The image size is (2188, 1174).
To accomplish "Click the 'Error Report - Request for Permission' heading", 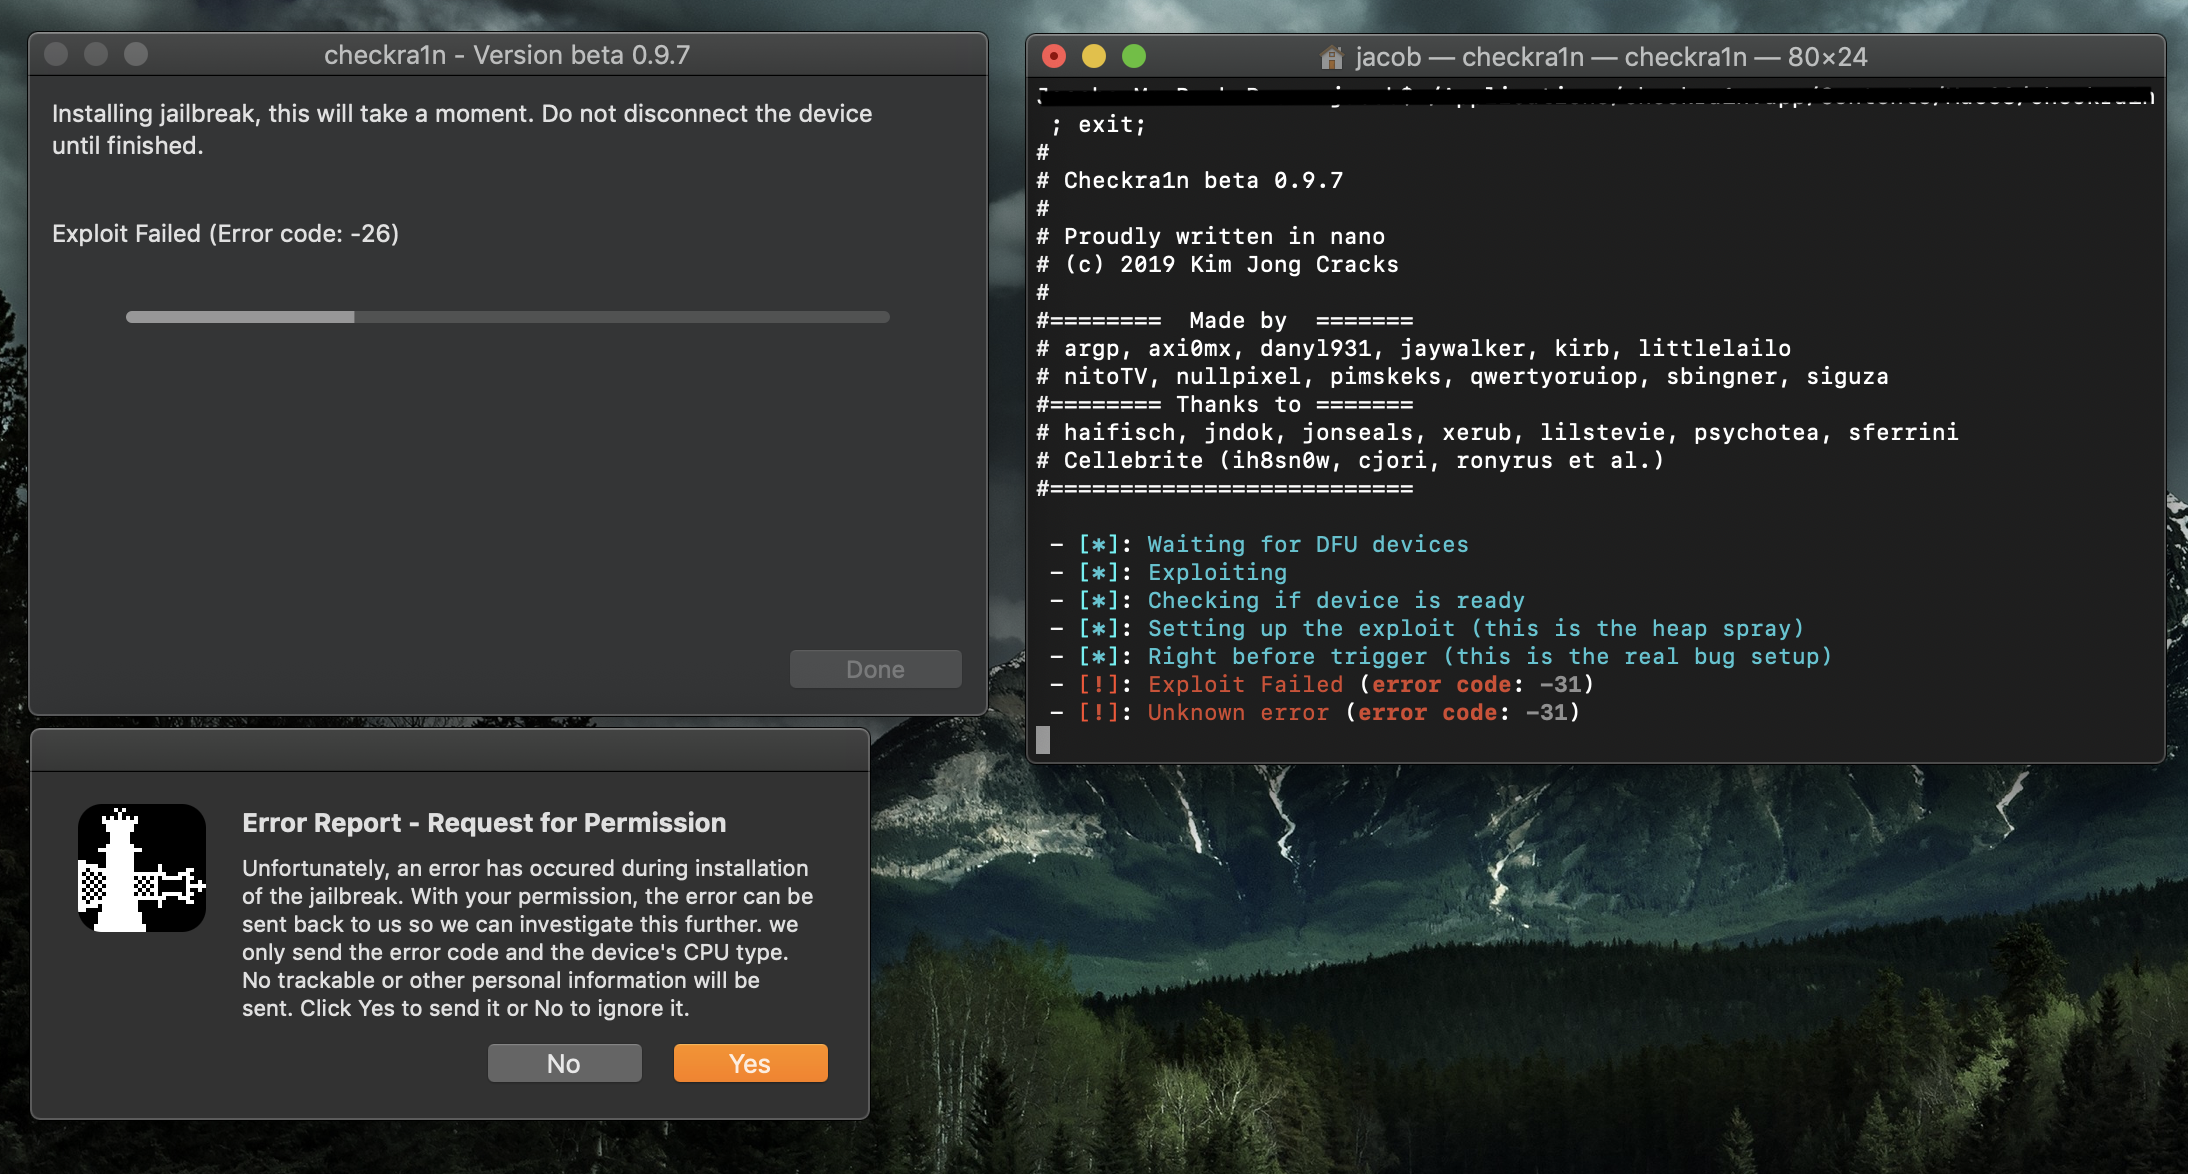I will point(483,822).
